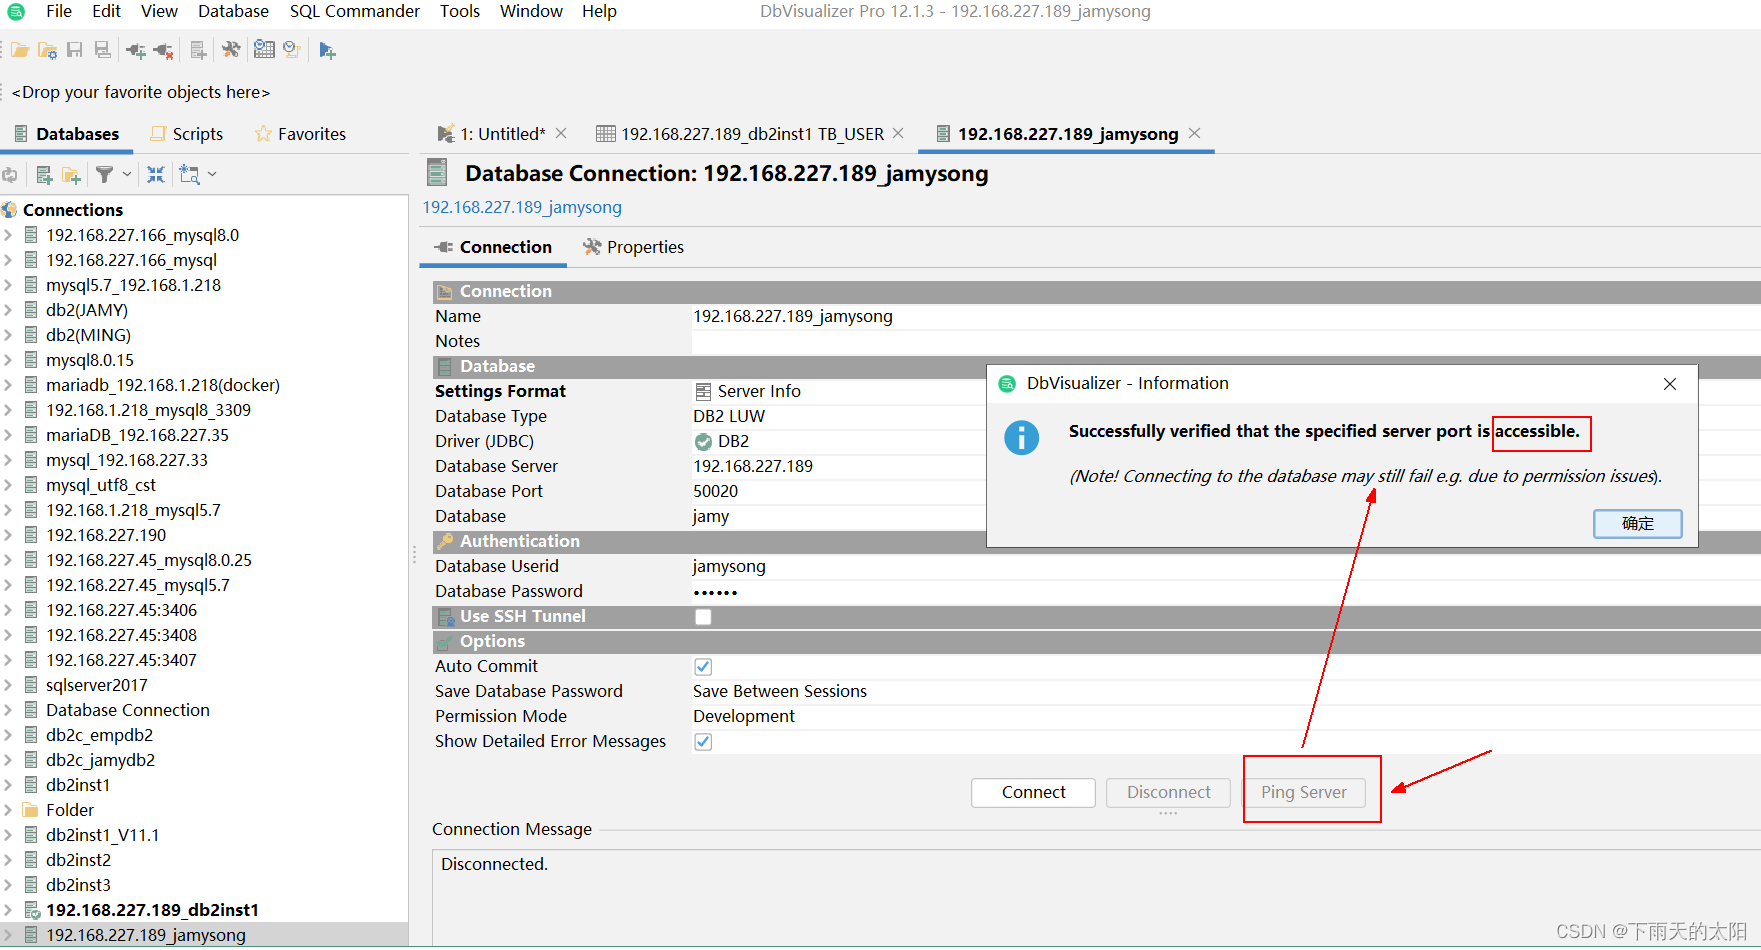Click the Save As disk icon in toolbar
Image resolution: width=1761 pixels, height=950 pixels.
tap(102, 50)
